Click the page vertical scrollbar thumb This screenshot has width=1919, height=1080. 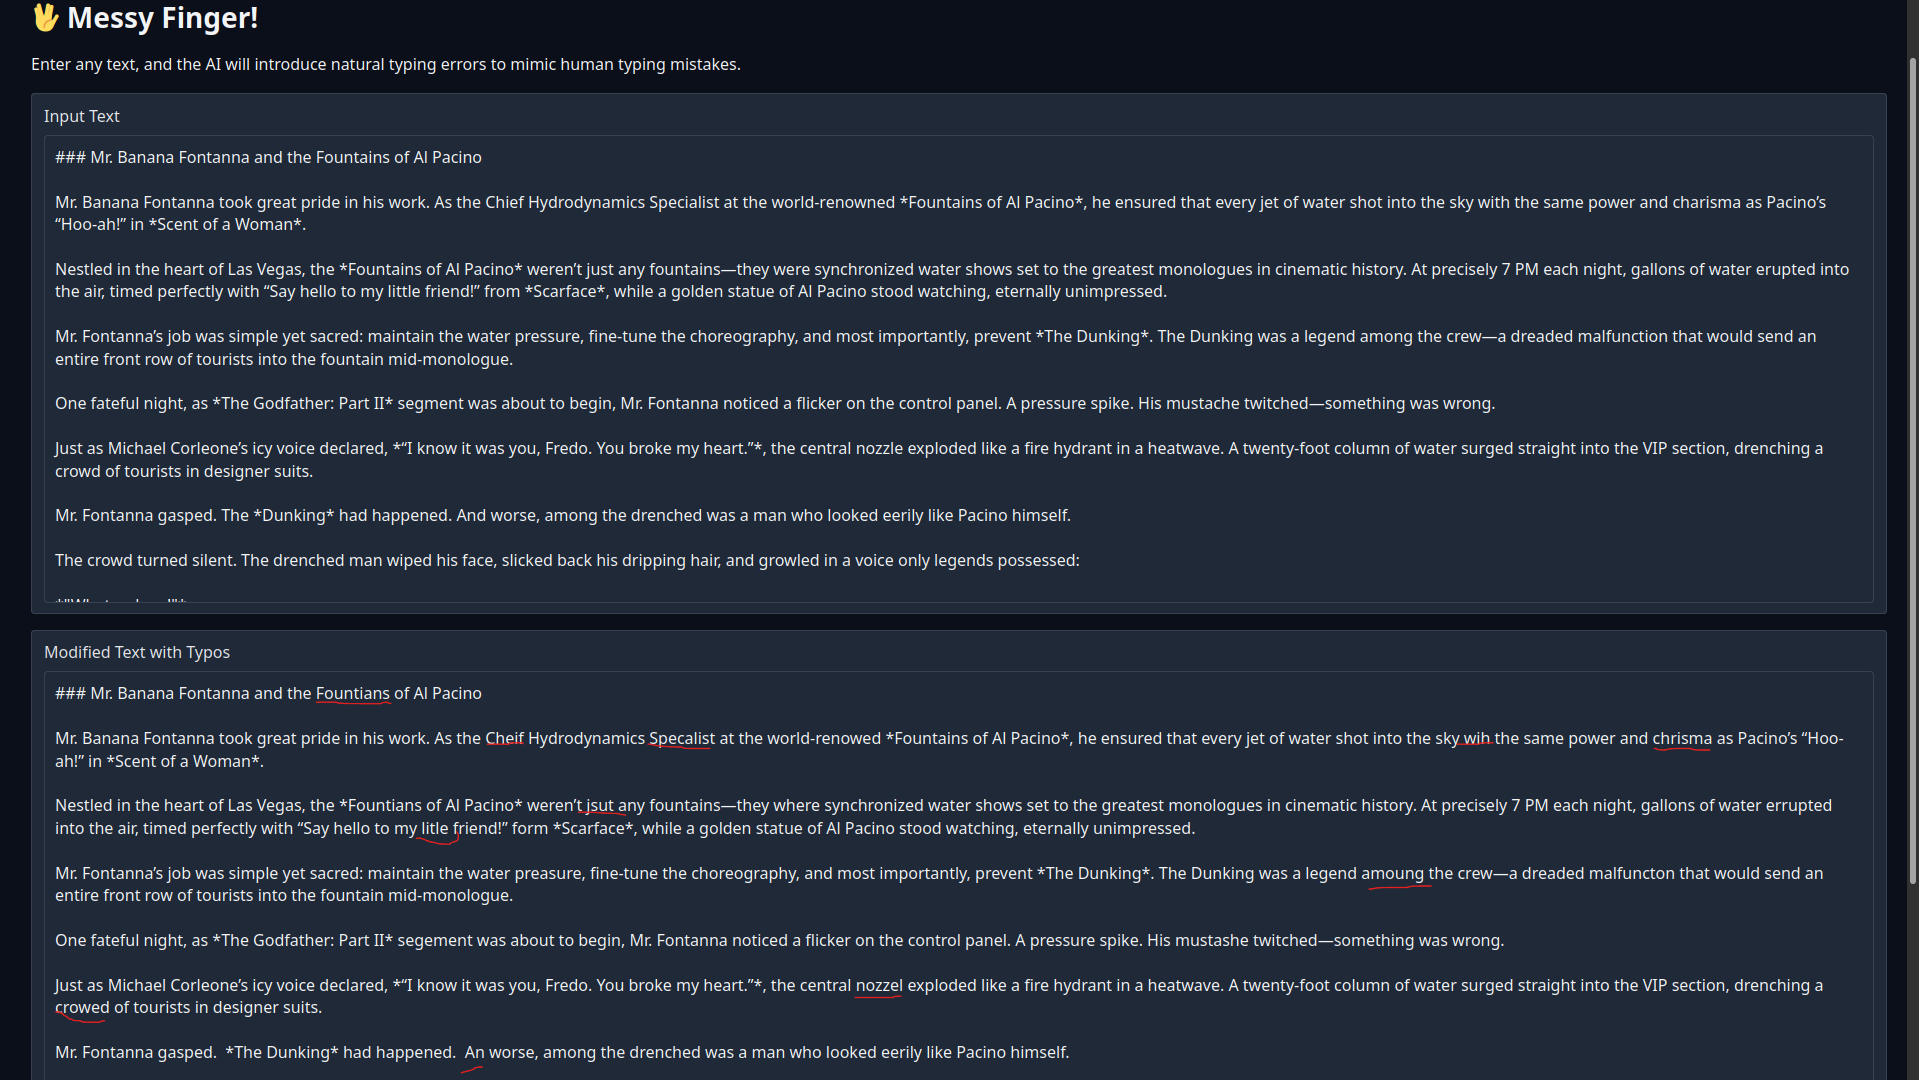click(x=1913, y=470)
